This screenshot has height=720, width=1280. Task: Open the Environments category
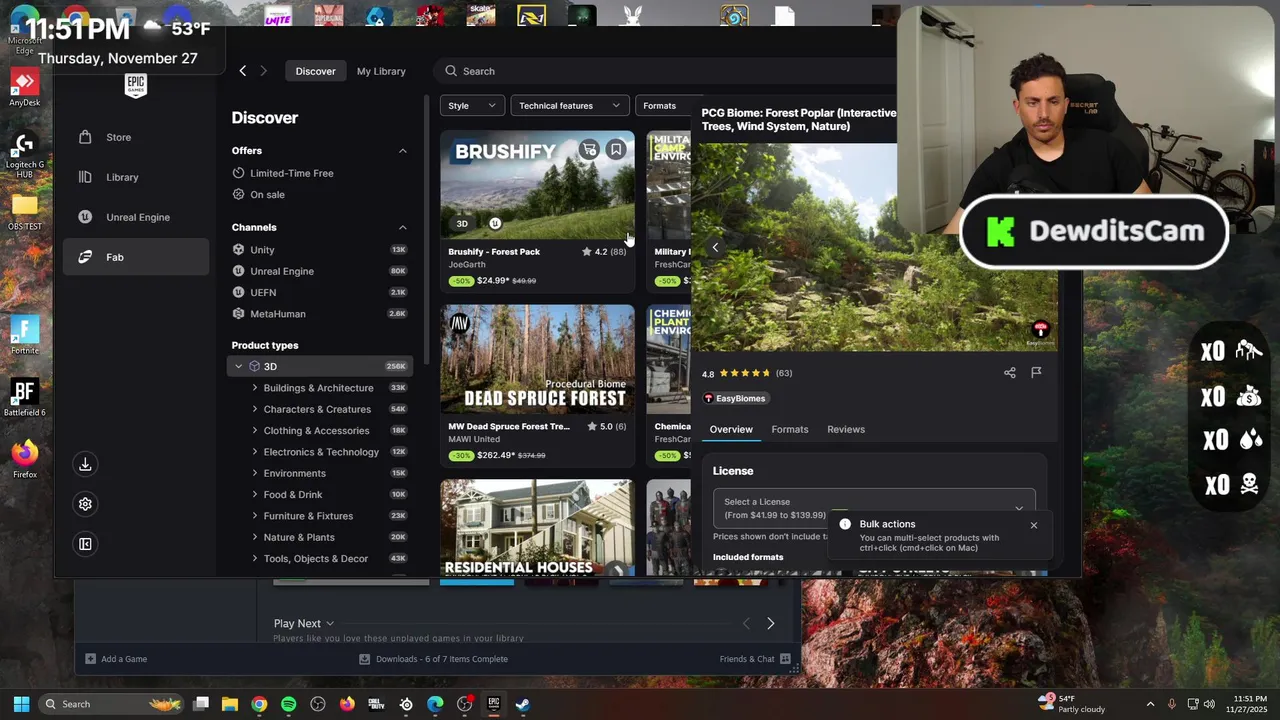pos(294,473)
